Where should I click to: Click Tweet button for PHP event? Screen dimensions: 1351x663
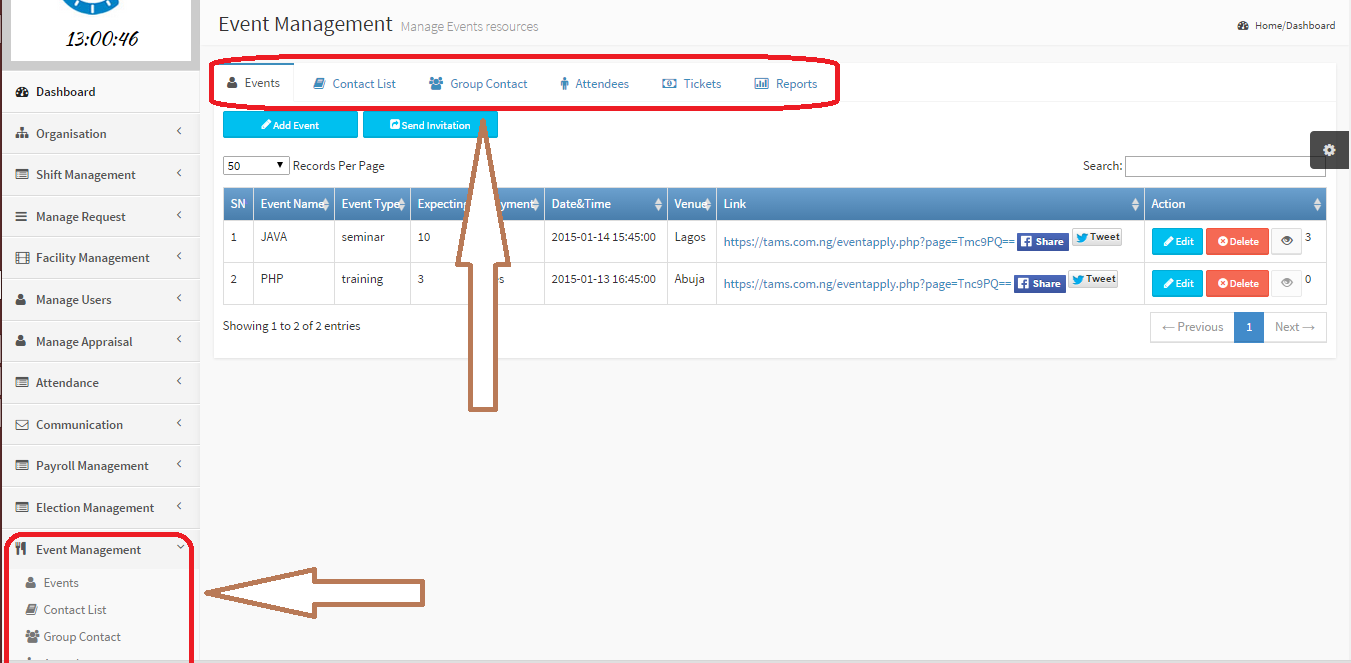point(1093,280)
